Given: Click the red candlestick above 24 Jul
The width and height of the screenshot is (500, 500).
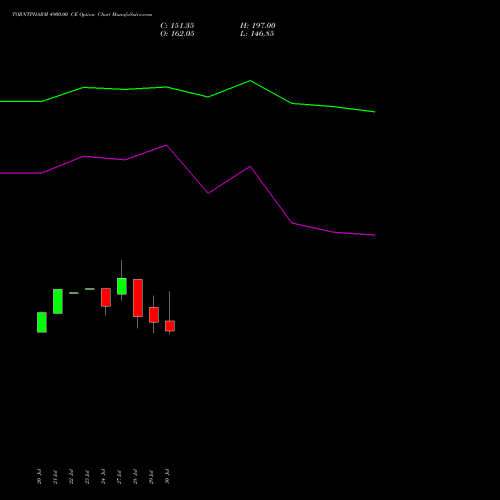Looking at the screenshot, I should [106, 297].
